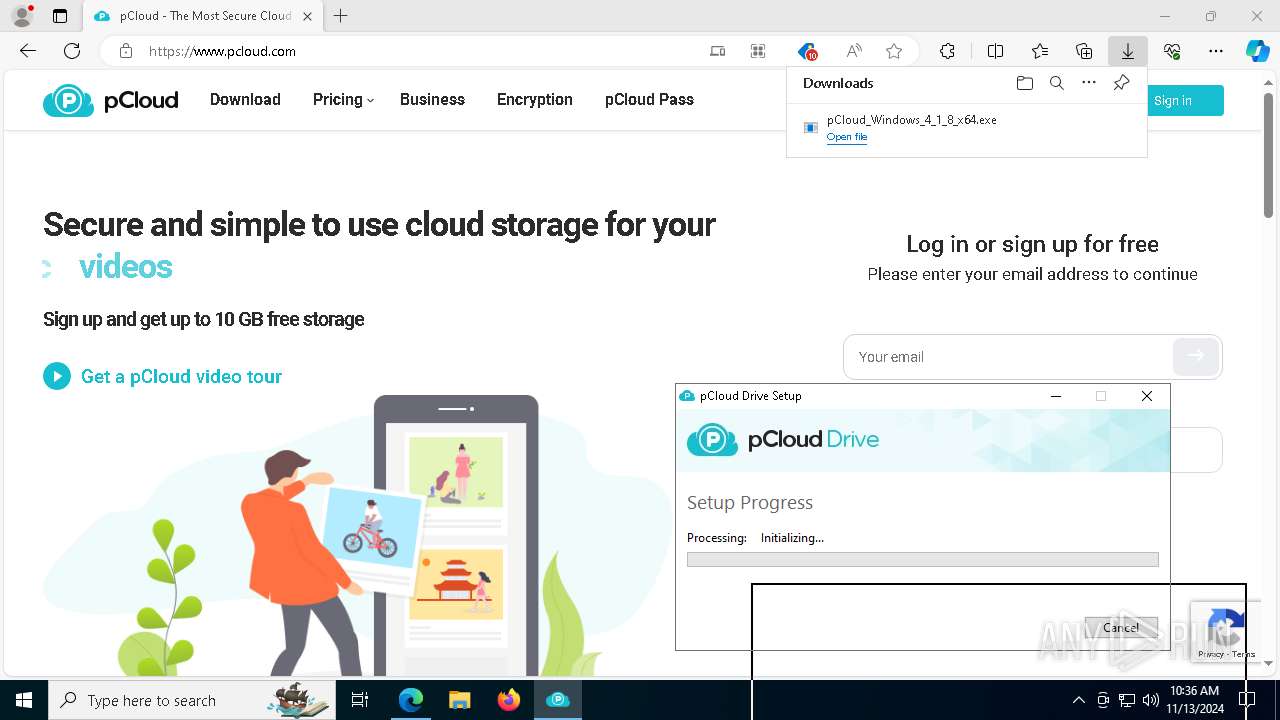Open the pCloud Pass page
This screenshot has width=1280, height=720.
pos(649,99)
